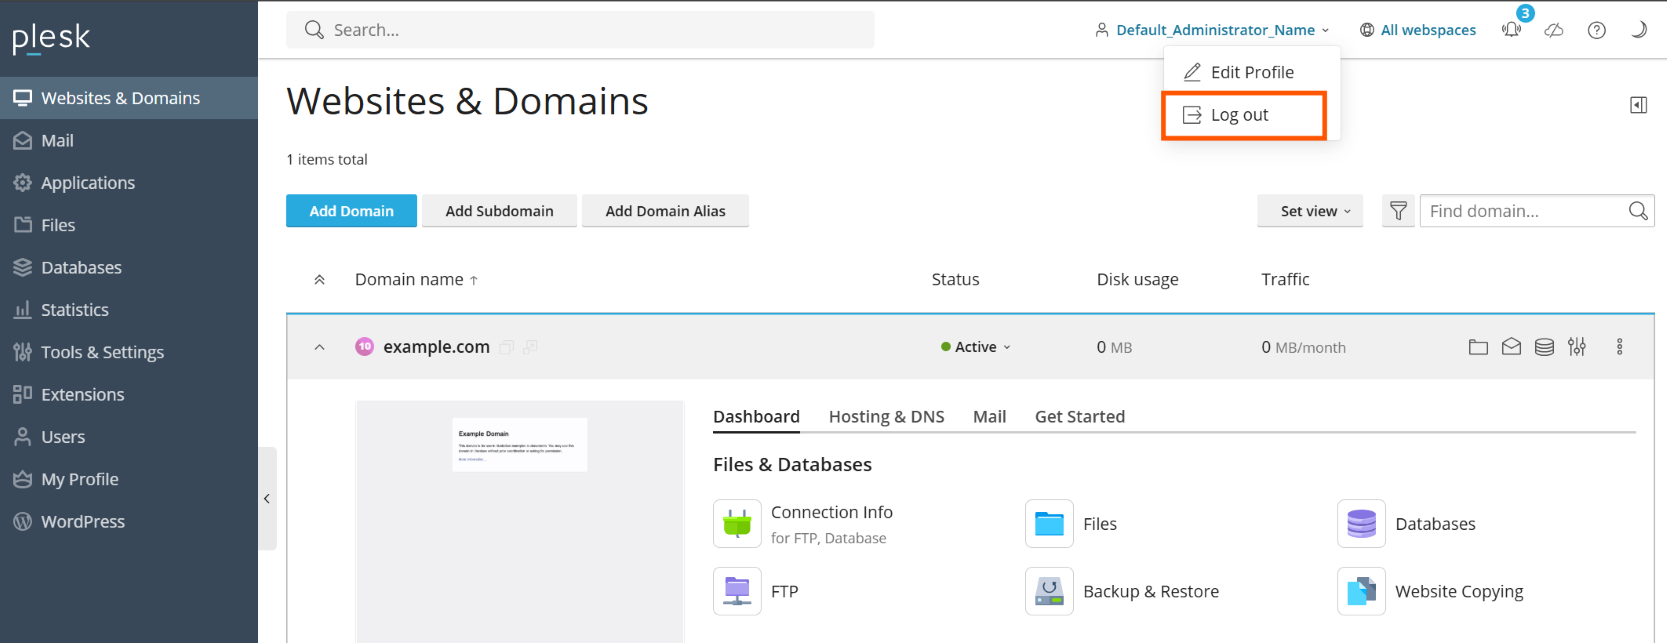Open example.com hosting settings sliders icon
Screen dimensions: 1667x643
click(x=1577, y=347)
